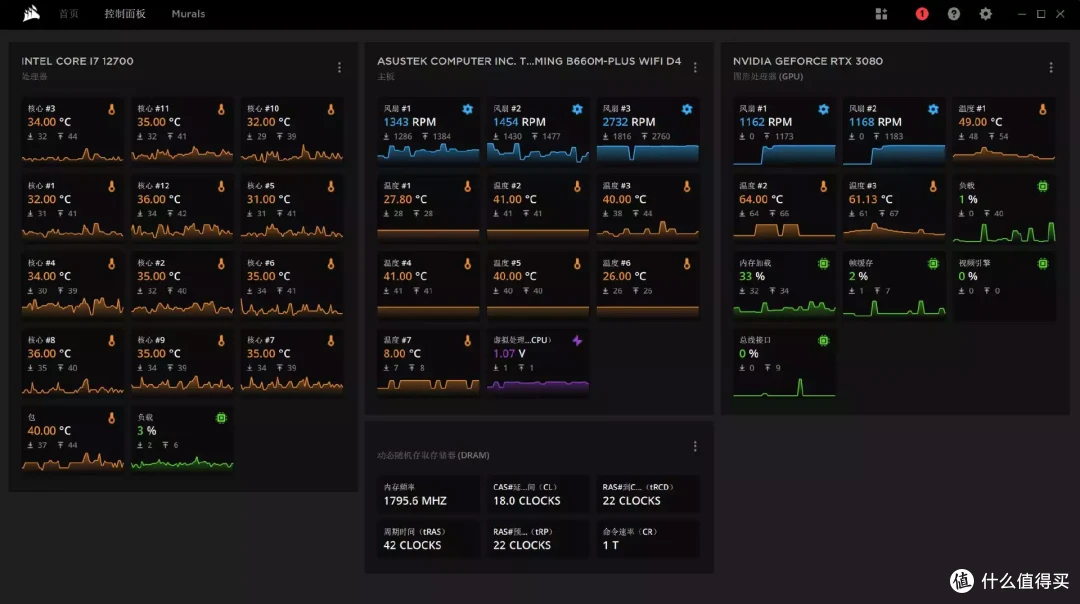Click the 核心 #5 temperature graph
1080x604 pixels.
click(291, 231)
